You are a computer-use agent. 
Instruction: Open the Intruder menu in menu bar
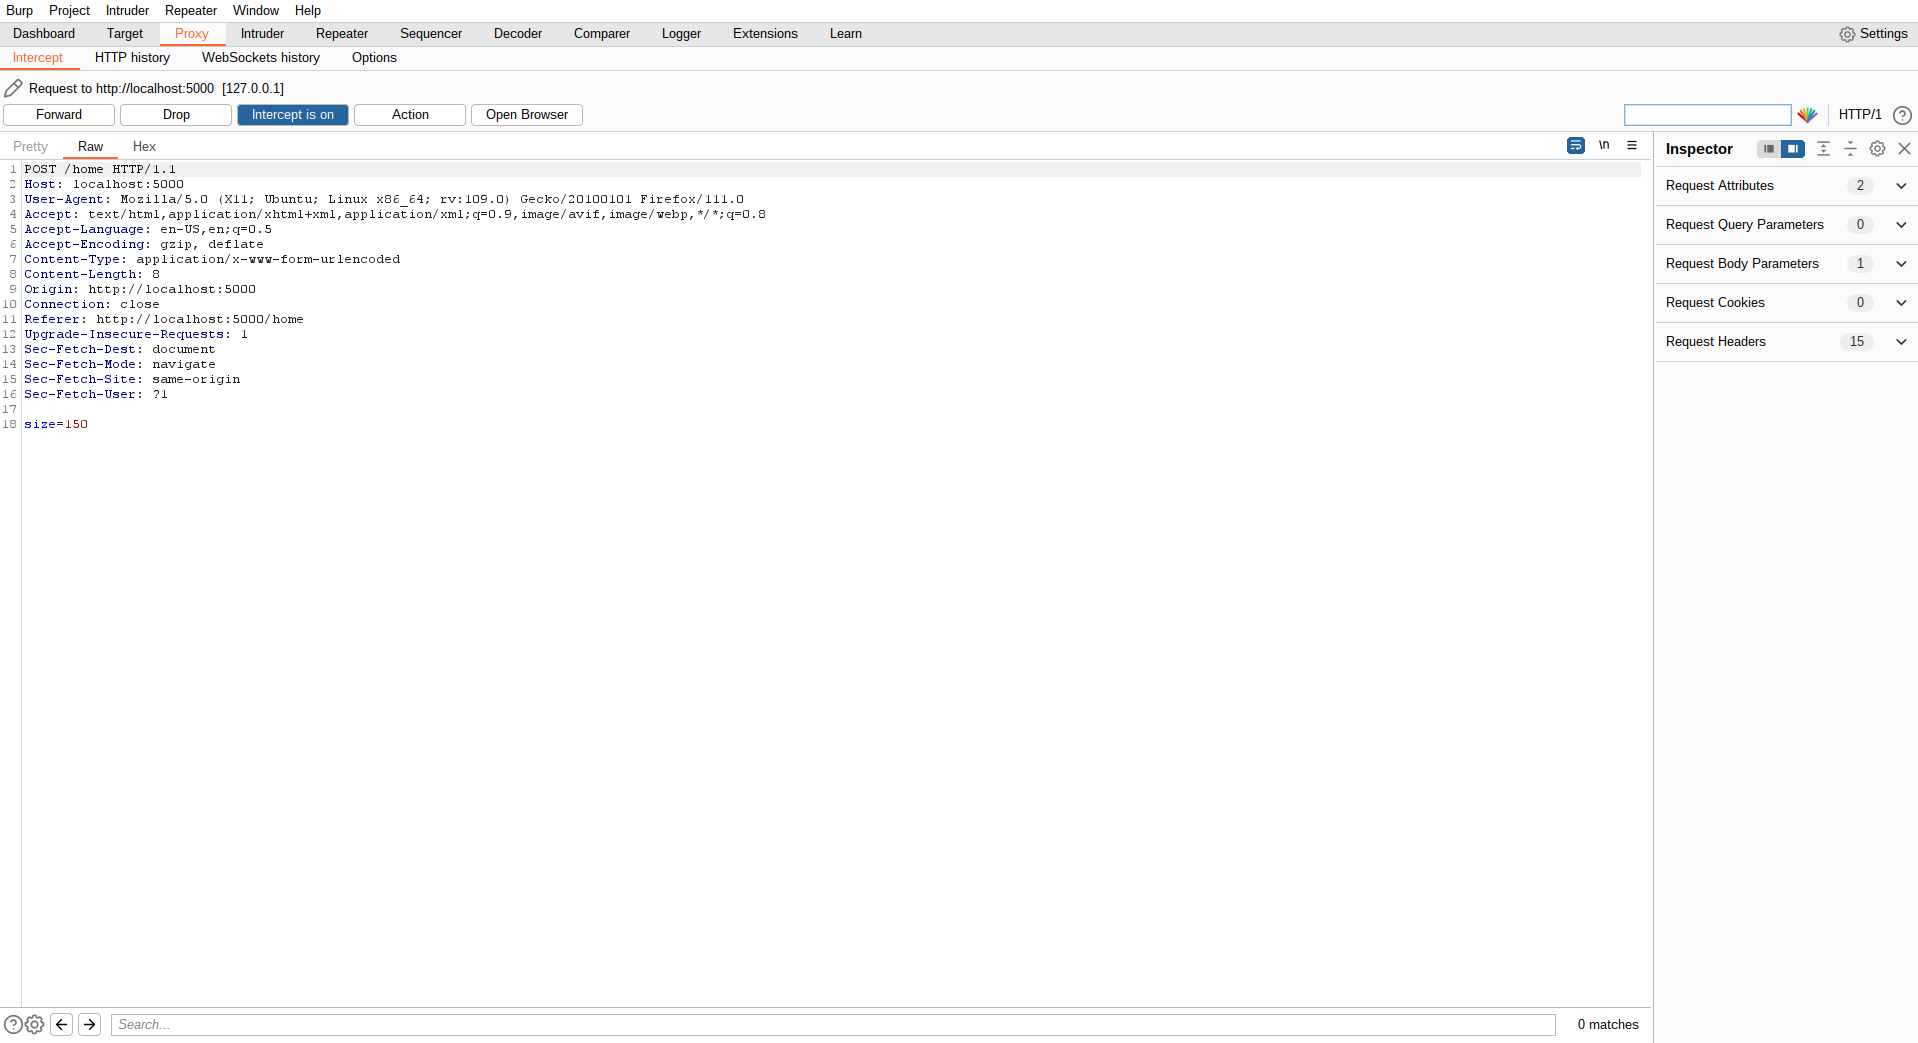point(128,11)
